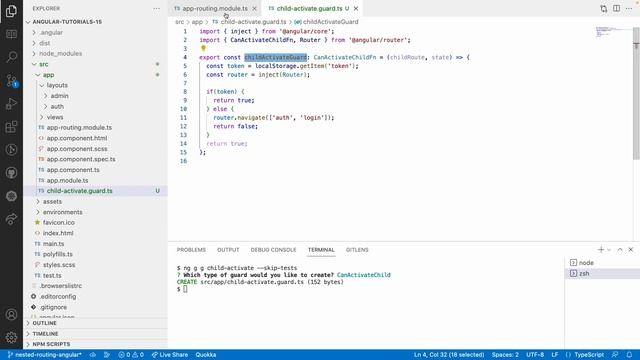Open the GitHub icon in activity bar

click(x=11, y=173)
